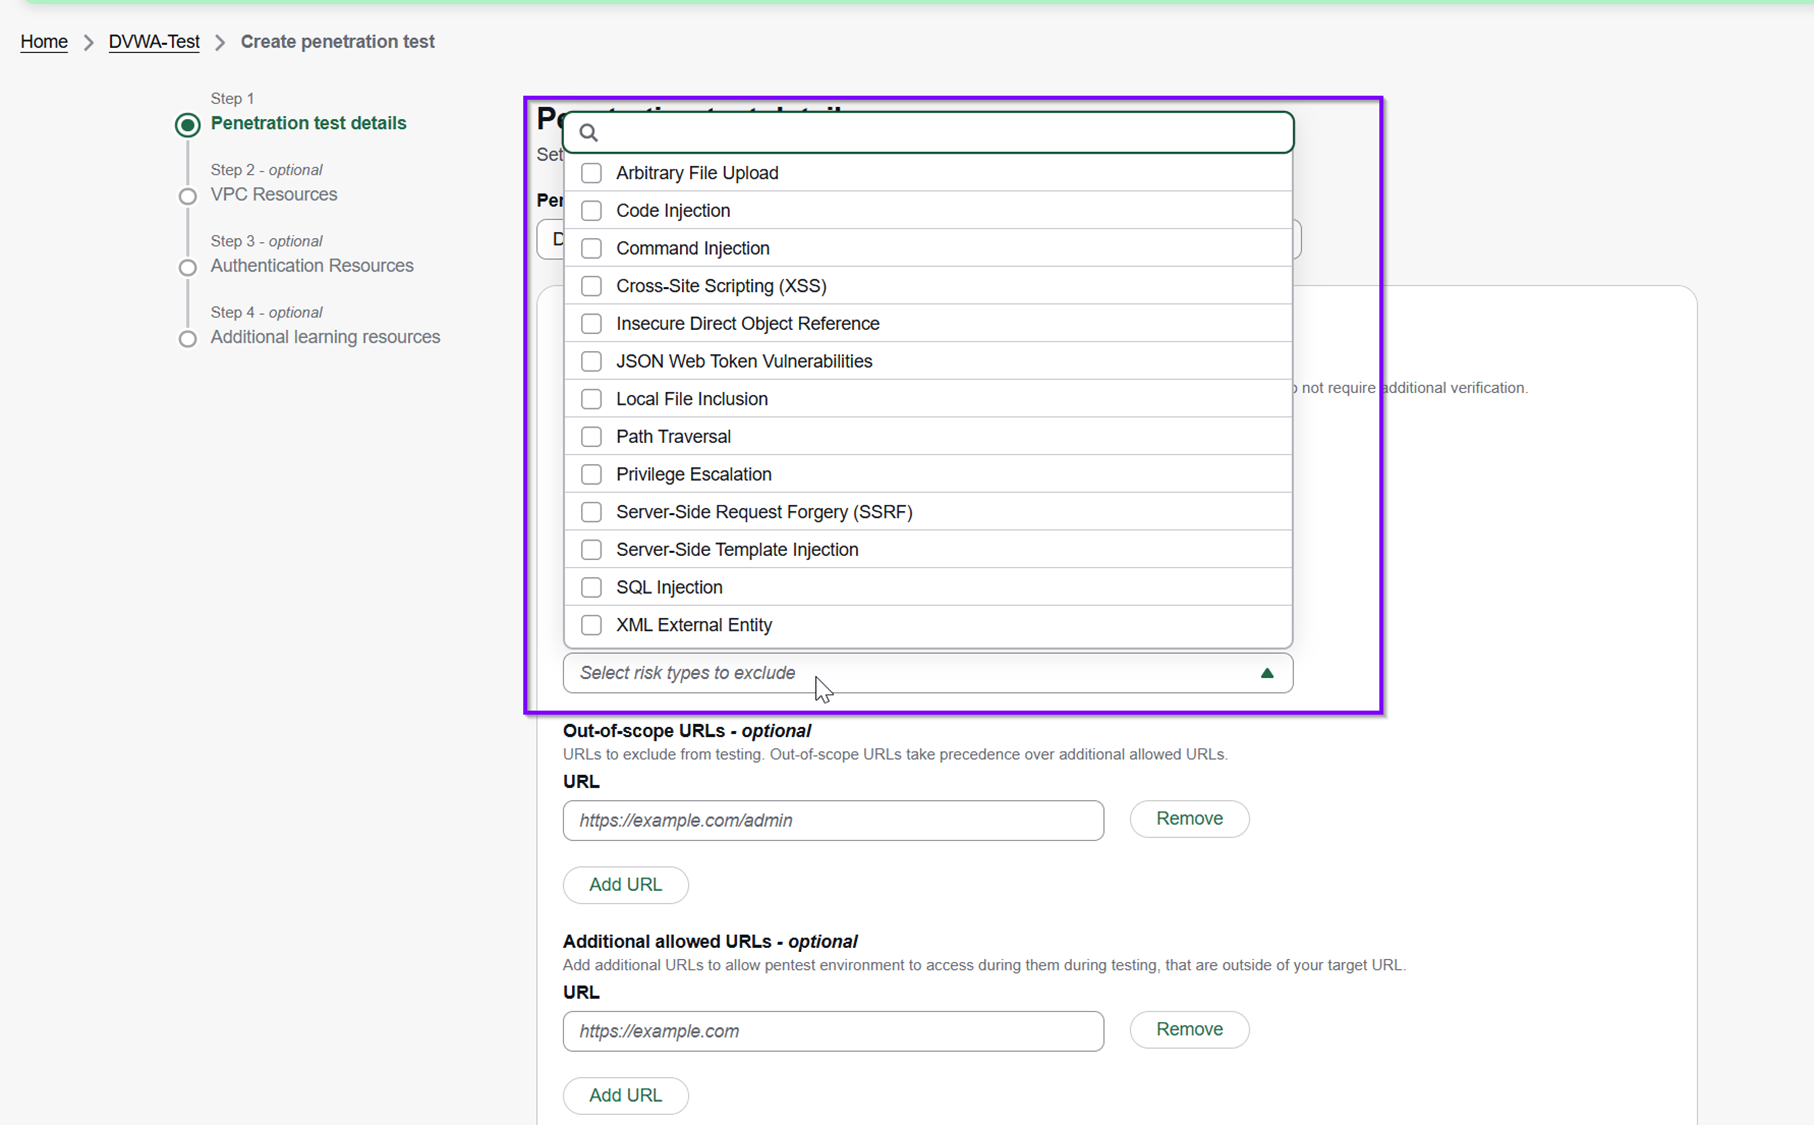
Task: Remove the additional allowed URL entry
Action: tap(1189, 1030)
